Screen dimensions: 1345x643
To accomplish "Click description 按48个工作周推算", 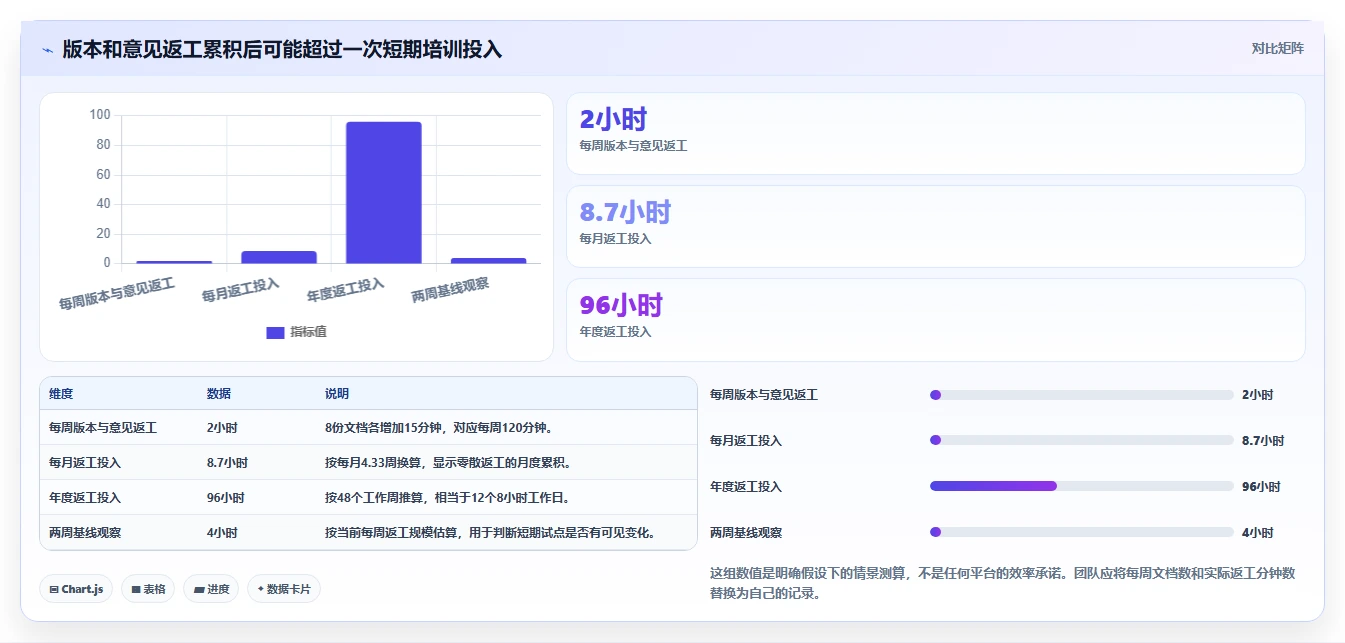I will pyautogui.click(x=447, y=497).
